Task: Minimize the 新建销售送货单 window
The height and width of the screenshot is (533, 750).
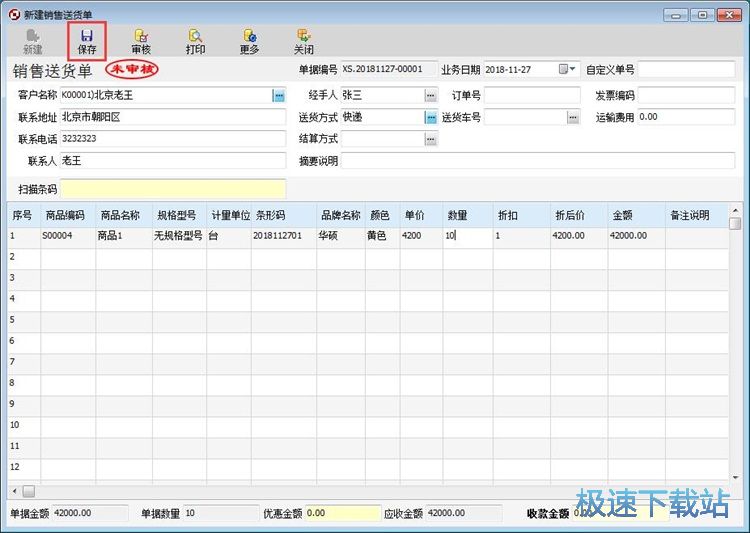Action: [x=676, y=15]
